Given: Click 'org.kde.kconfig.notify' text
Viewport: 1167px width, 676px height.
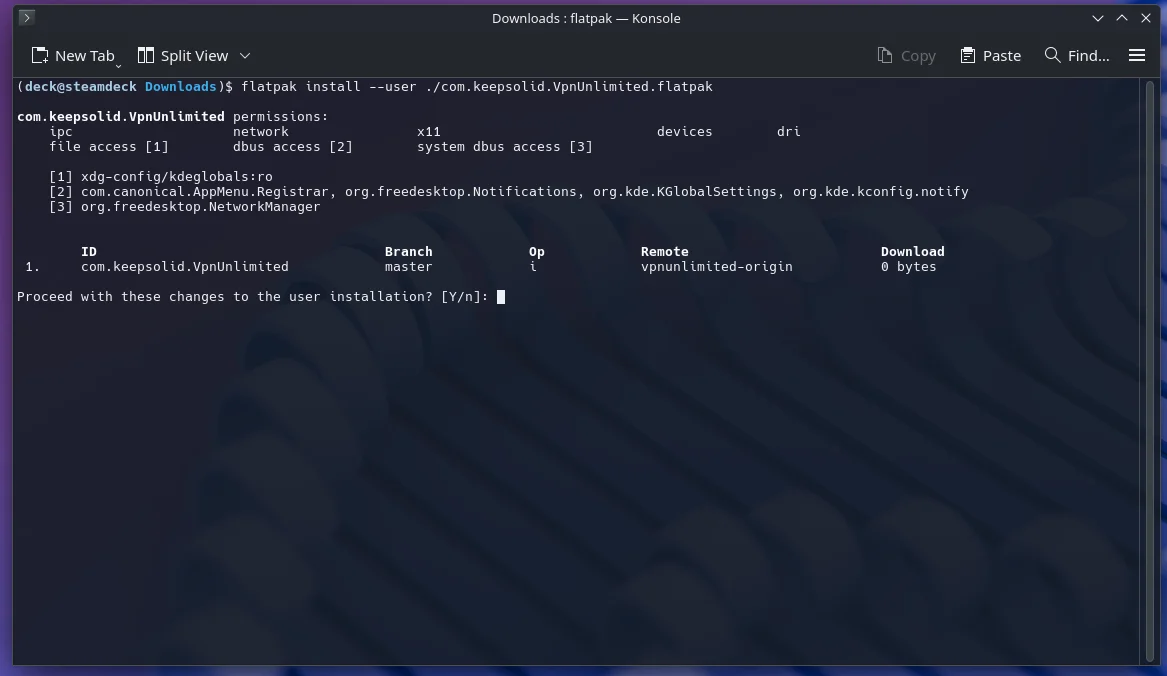Looking at the screenshot, I should [880, 191].
